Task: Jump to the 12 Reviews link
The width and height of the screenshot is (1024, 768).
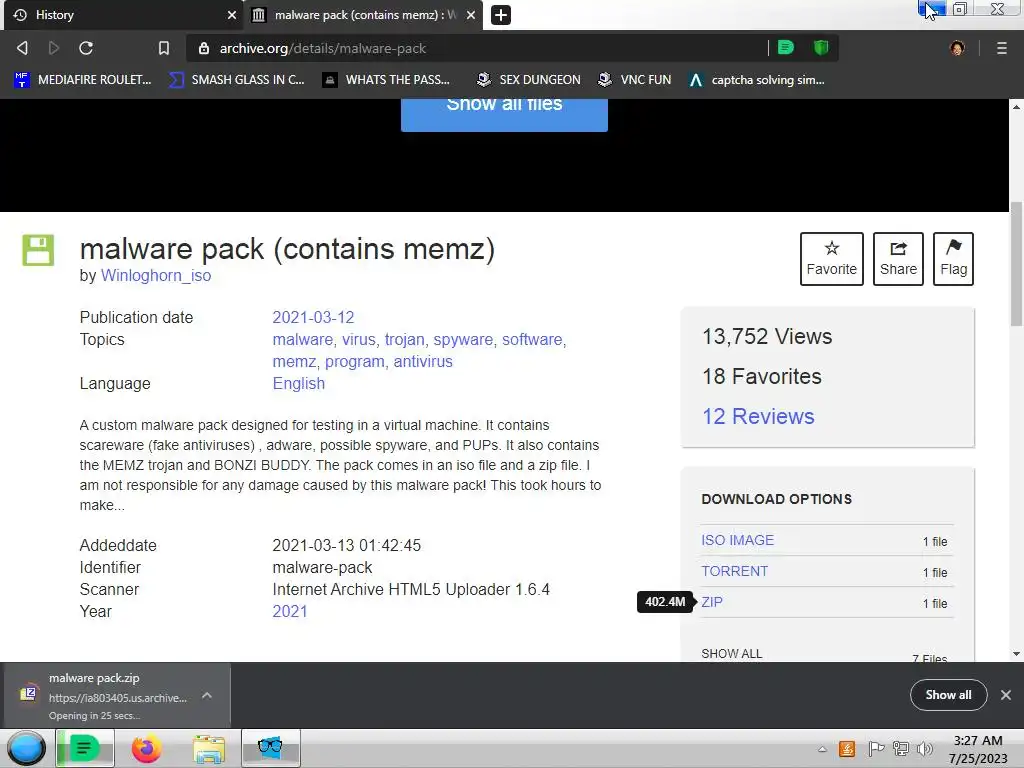Action: coord(758,416)
